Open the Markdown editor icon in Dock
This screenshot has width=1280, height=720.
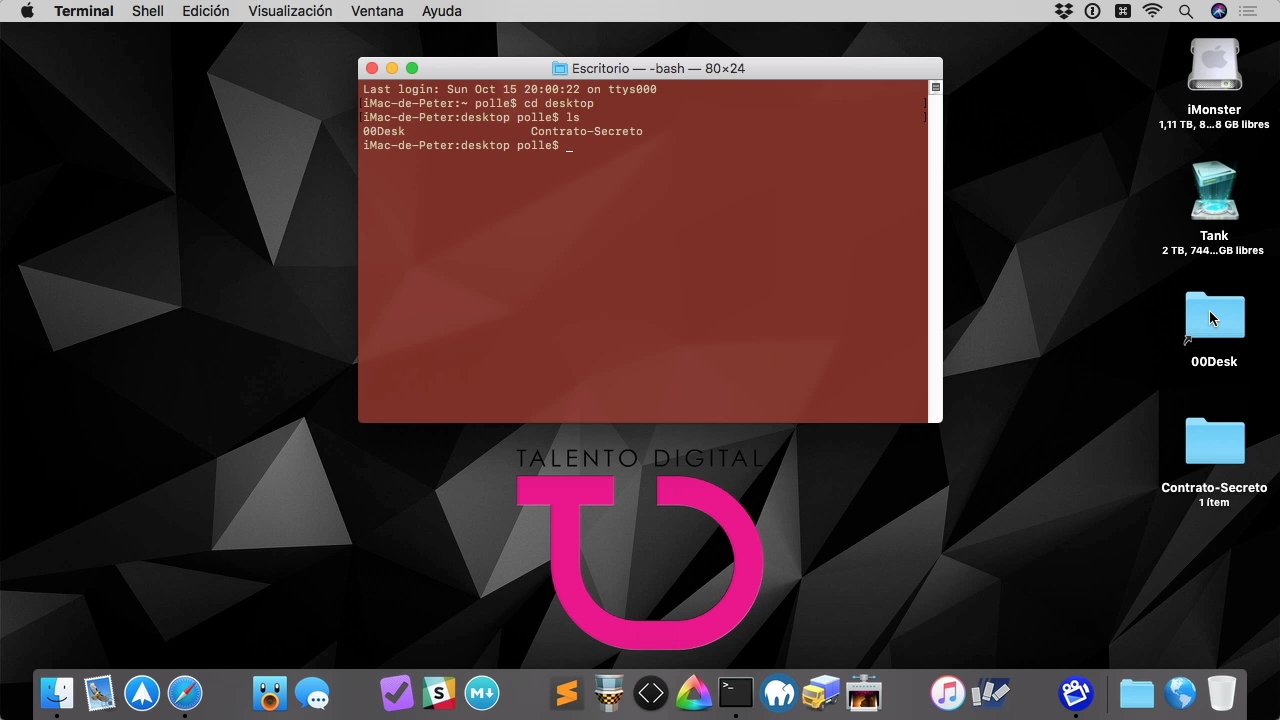pos(482,693)
